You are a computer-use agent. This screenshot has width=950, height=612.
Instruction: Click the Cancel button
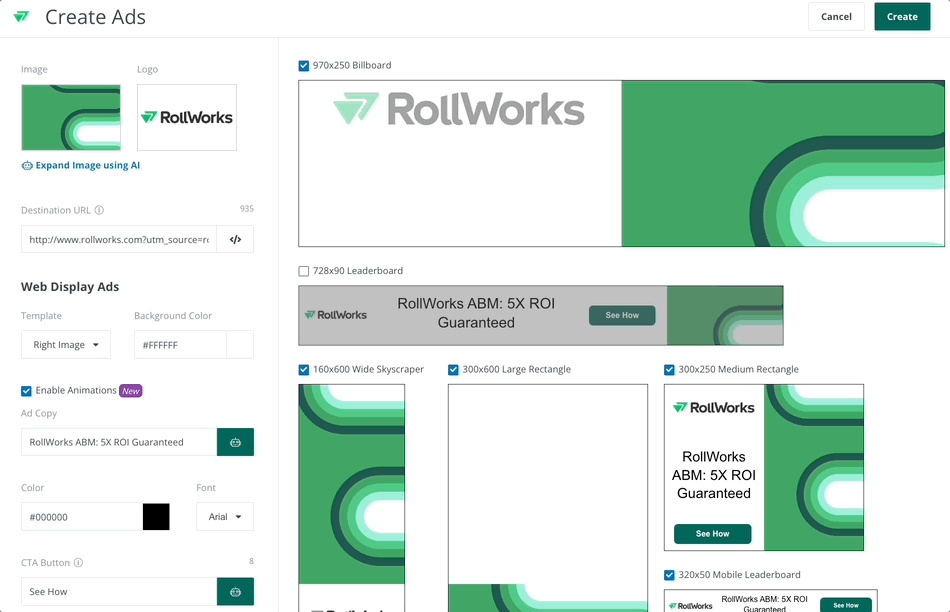[836, 16]
